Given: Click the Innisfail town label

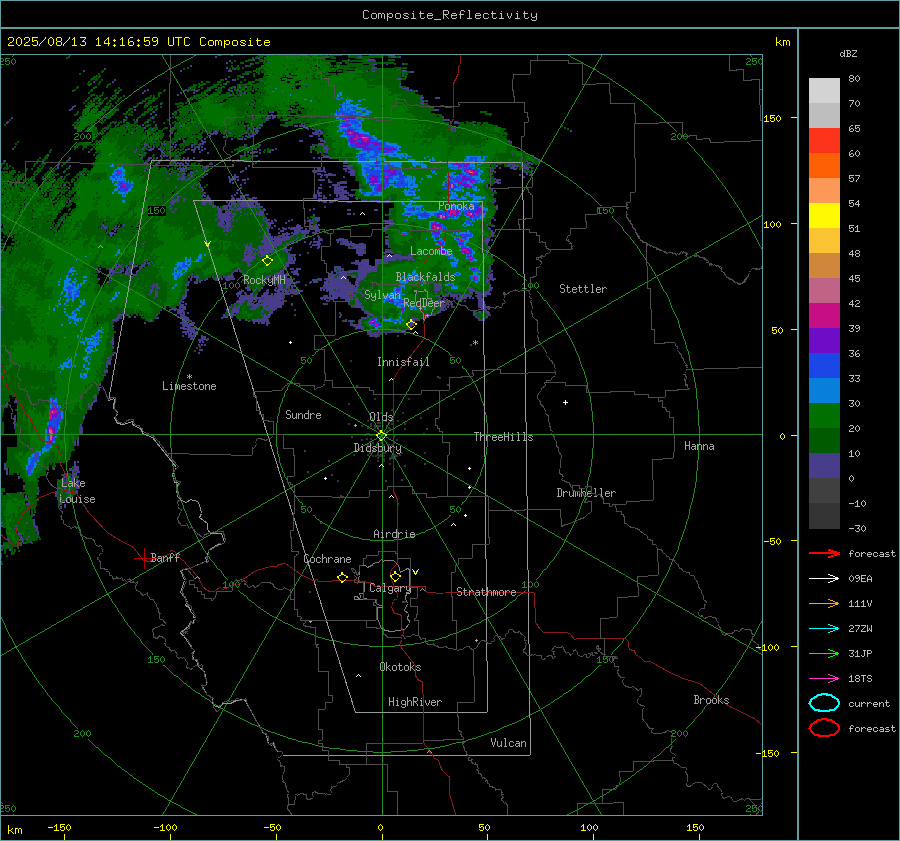Looking at the screenshot, I should 403,362.
